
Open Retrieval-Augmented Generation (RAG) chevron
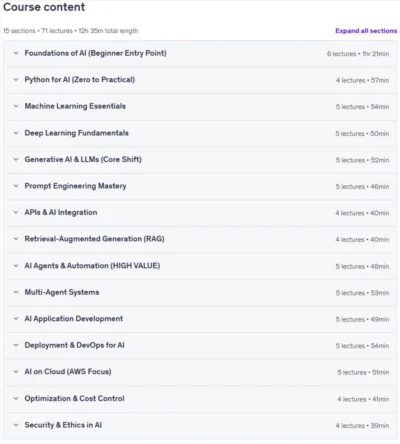[16, 239]
